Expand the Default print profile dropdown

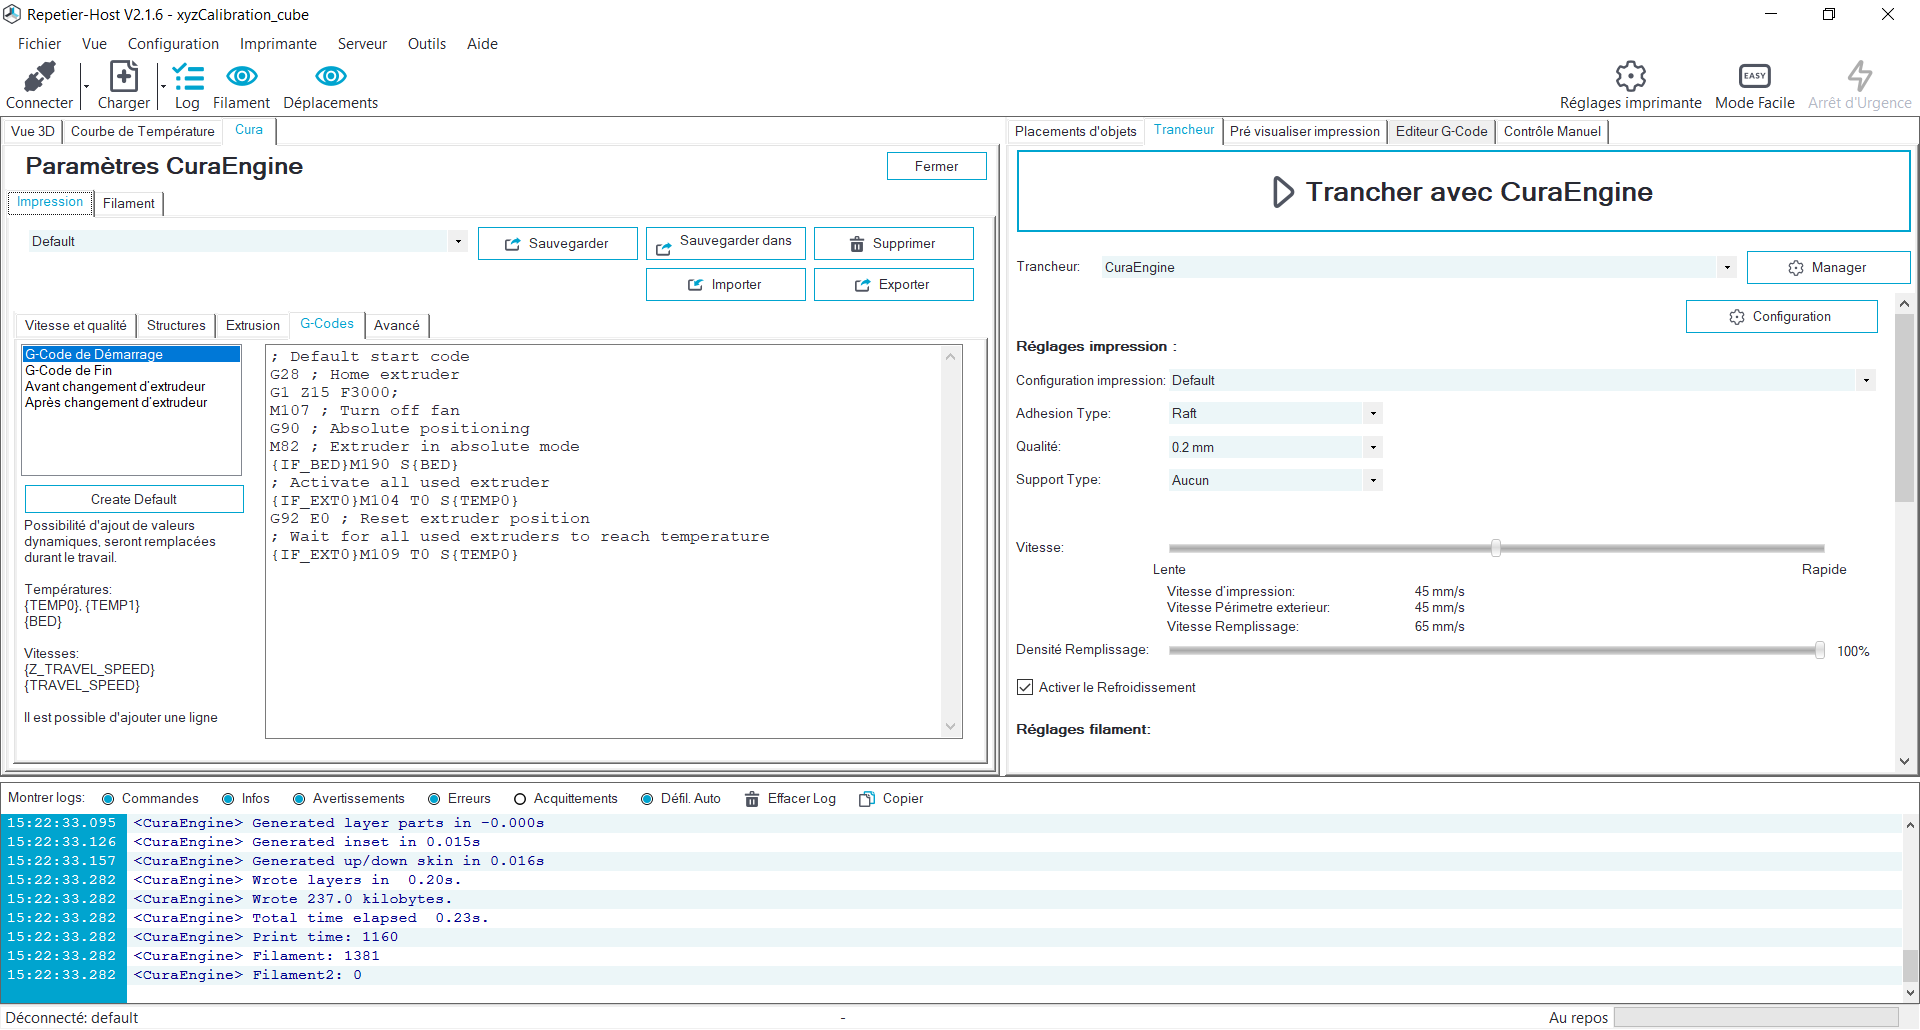[458, 241]
